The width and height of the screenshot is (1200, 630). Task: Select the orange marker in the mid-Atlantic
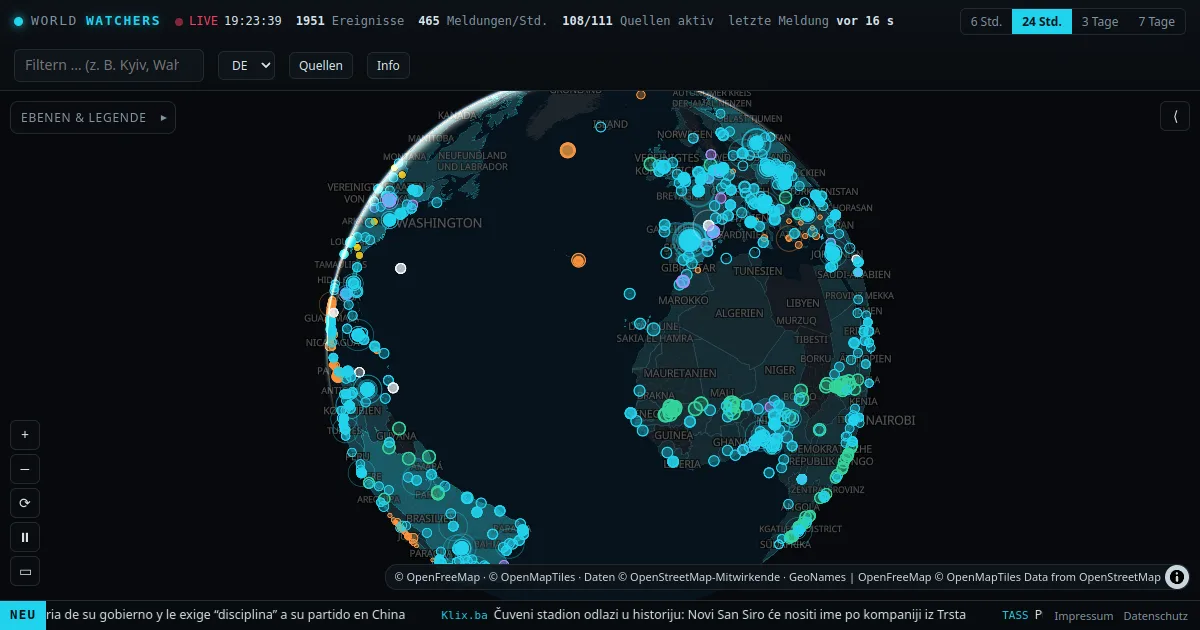[578, 260]
